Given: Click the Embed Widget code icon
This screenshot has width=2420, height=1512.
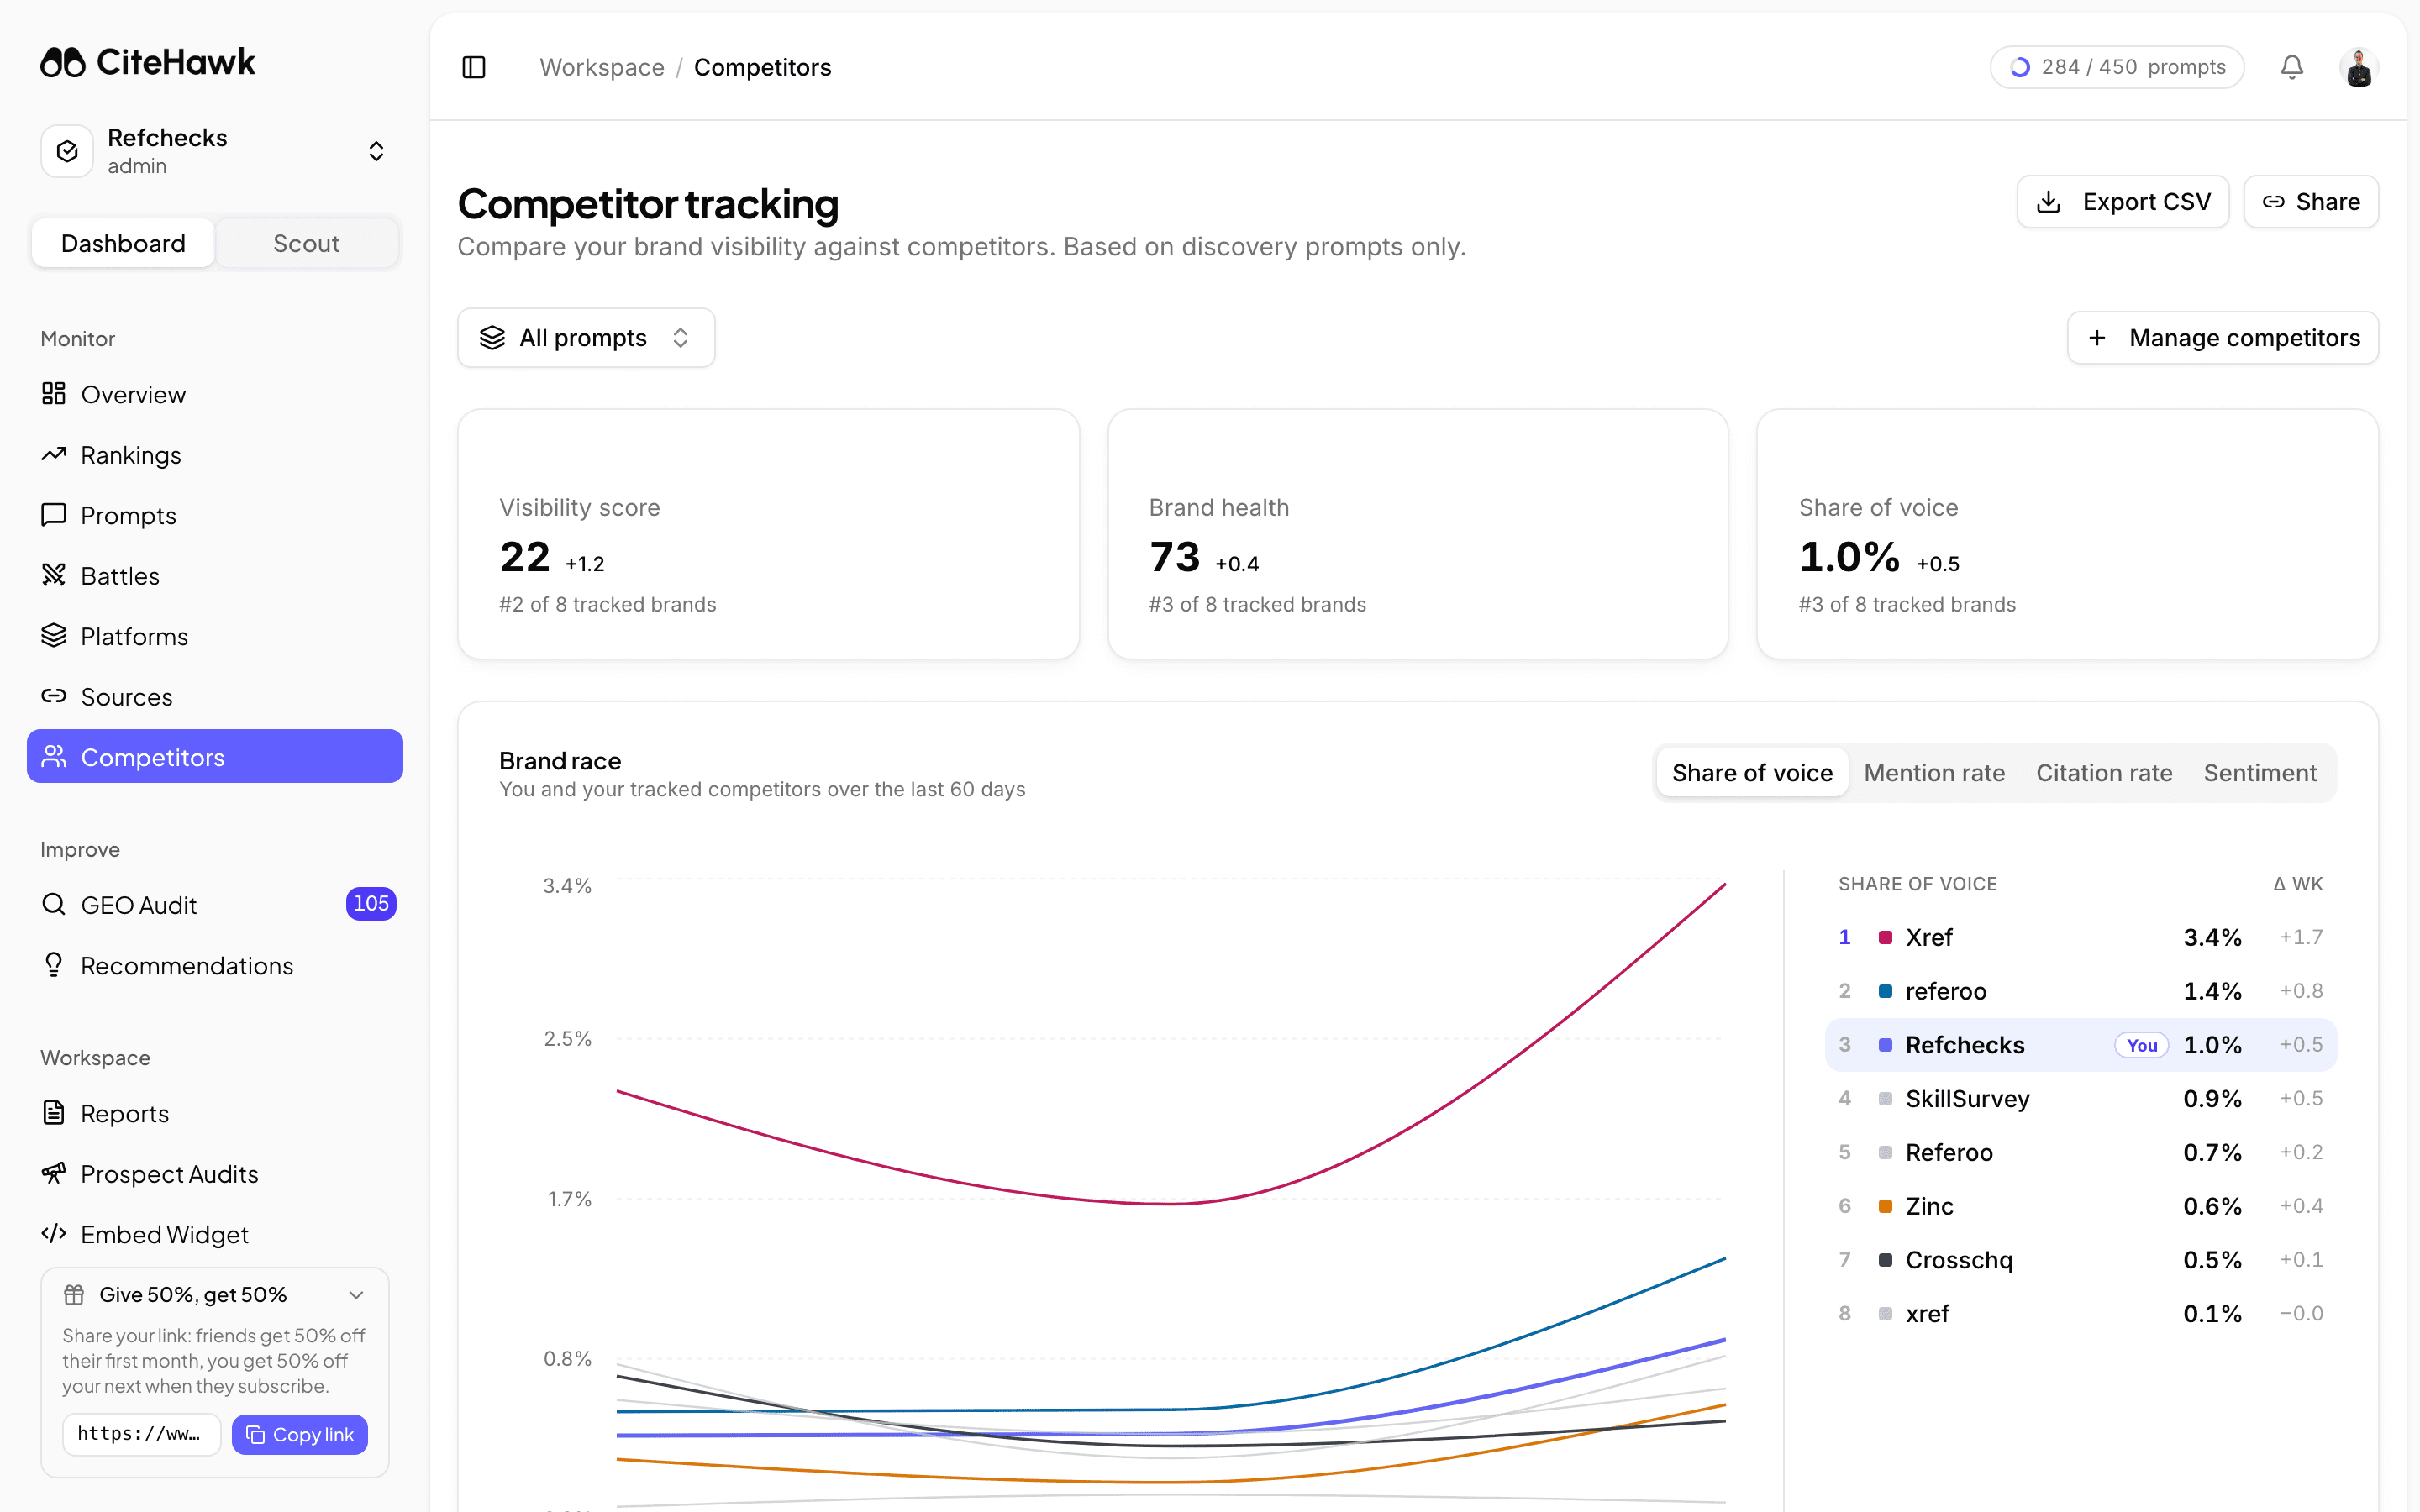Looking at the screenshot, I should click(x=54, y=1234).
